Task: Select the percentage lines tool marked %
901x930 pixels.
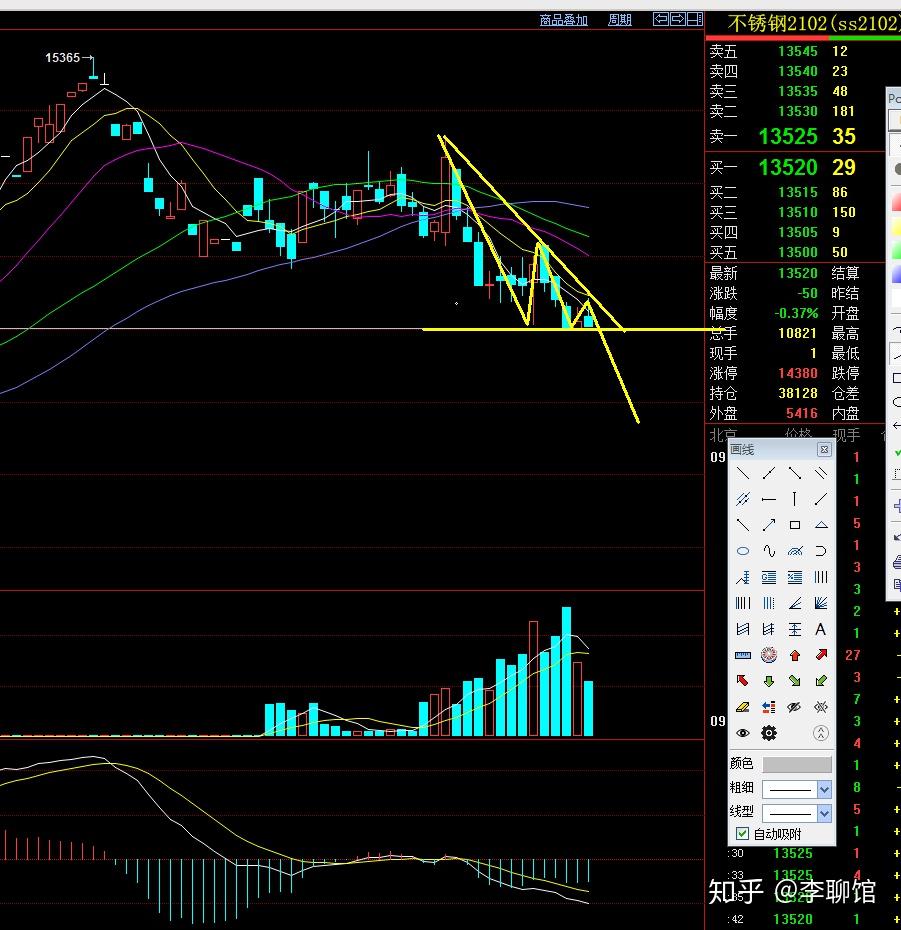Action: [795, 577]
